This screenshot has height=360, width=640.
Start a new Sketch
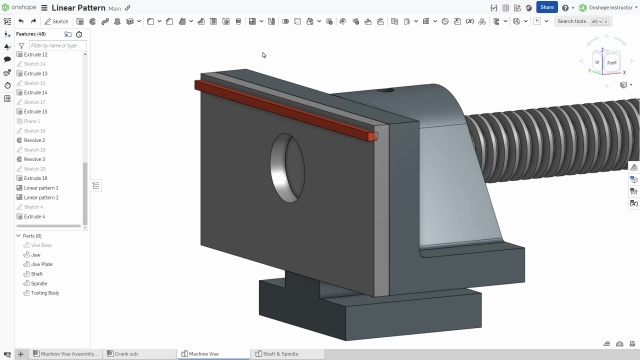pos(56,21)
